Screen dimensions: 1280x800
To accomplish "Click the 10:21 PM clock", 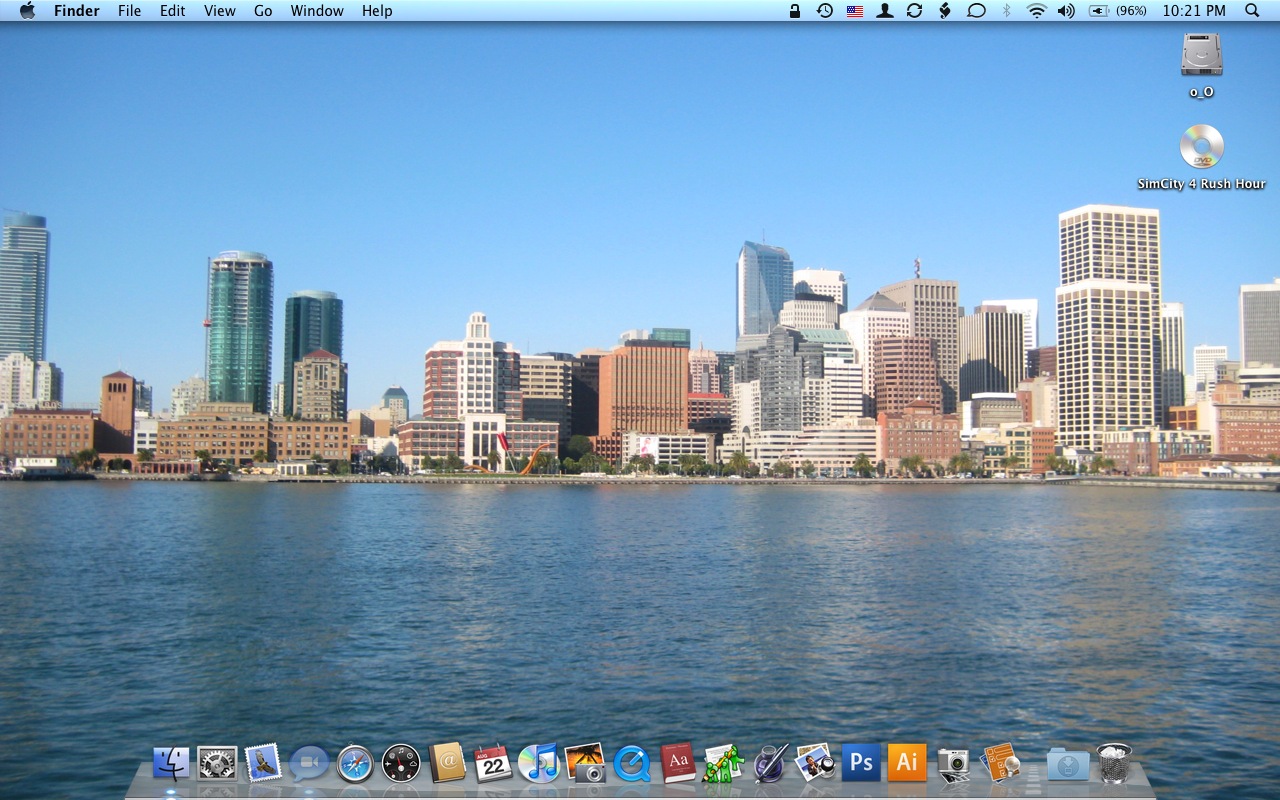I will coord(1194,11).
